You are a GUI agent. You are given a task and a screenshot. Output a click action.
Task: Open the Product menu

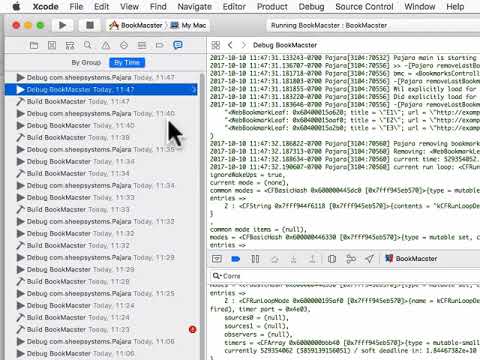272,6
